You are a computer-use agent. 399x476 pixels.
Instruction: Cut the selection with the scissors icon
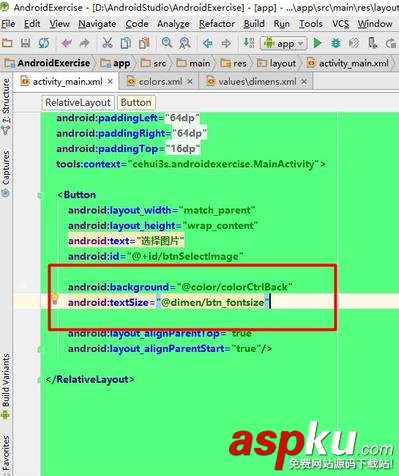[107, 43]
